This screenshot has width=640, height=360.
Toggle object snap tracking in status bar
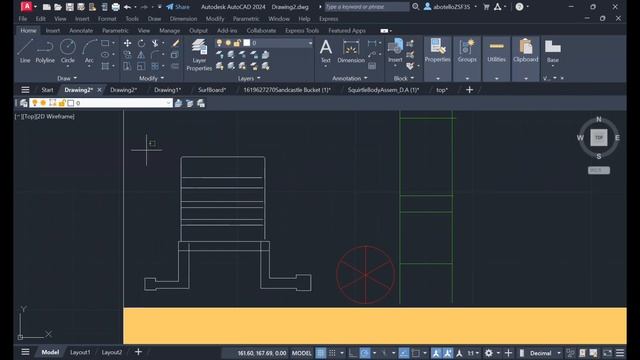click(404, 353)
